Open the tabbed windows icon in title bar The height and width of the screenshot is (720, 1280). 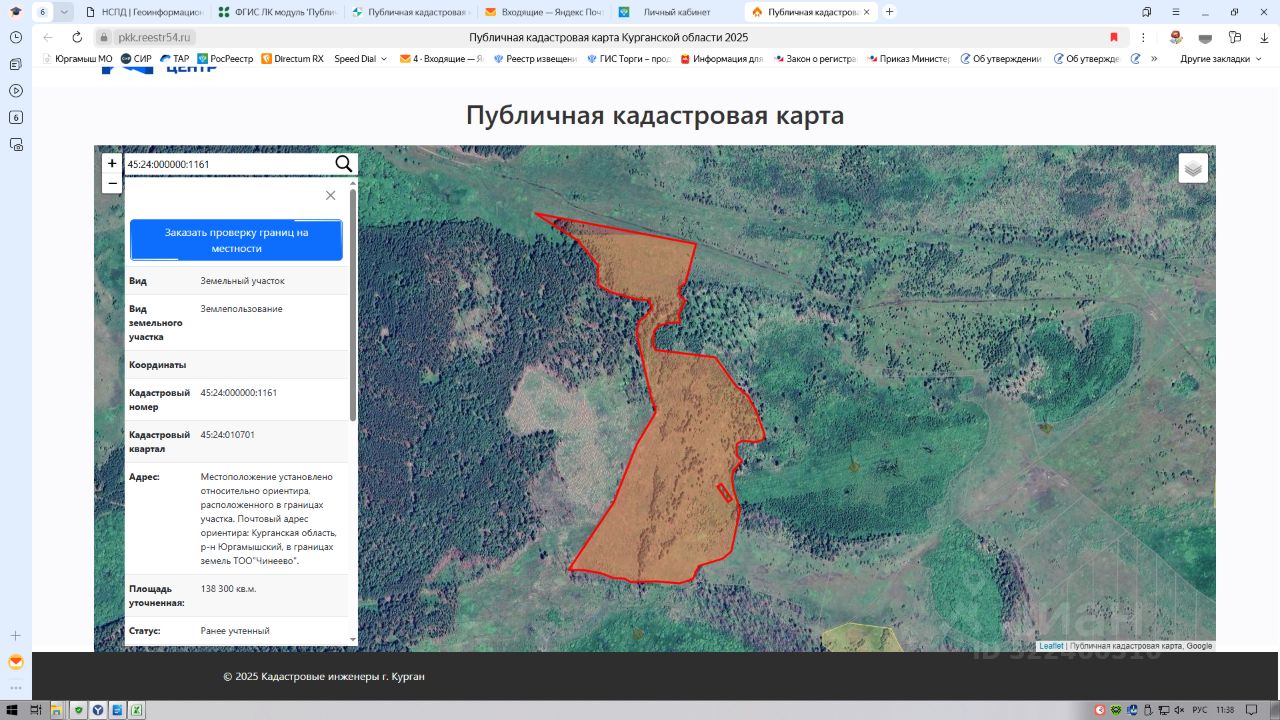coord(1146,12)
